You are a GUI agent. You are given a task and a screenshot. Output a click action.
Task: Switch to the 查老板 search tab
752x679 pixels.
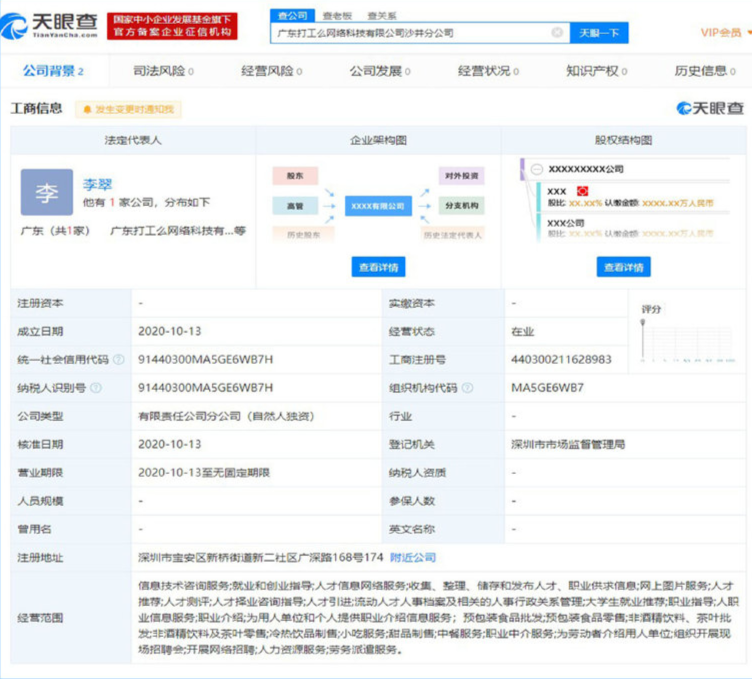[337, 16]
